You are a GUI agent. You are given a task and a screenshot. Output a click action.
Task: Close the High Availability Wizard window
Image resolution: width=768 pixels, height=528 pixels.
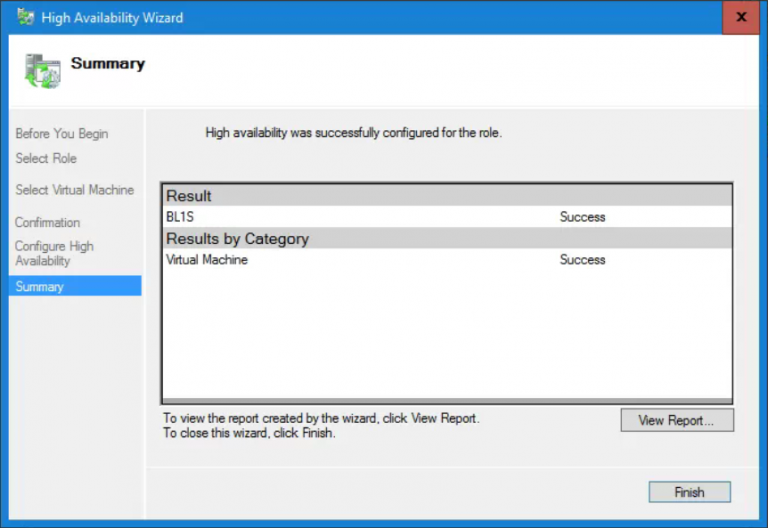[x=740, y=18]
